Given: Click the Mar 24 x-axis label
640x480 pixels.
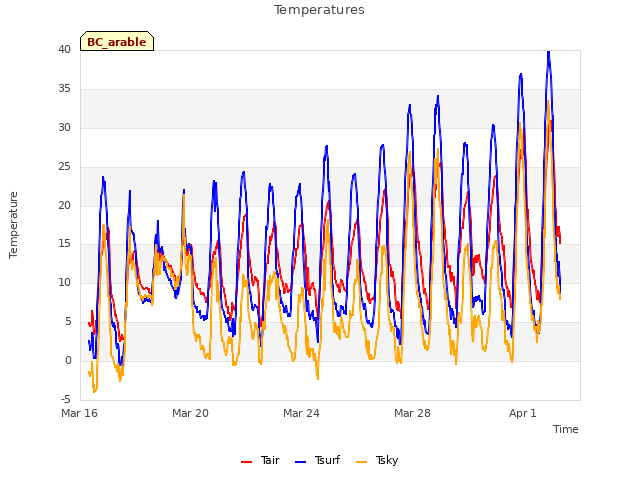Looking at the screenshot, I should (x=301, y=413).
